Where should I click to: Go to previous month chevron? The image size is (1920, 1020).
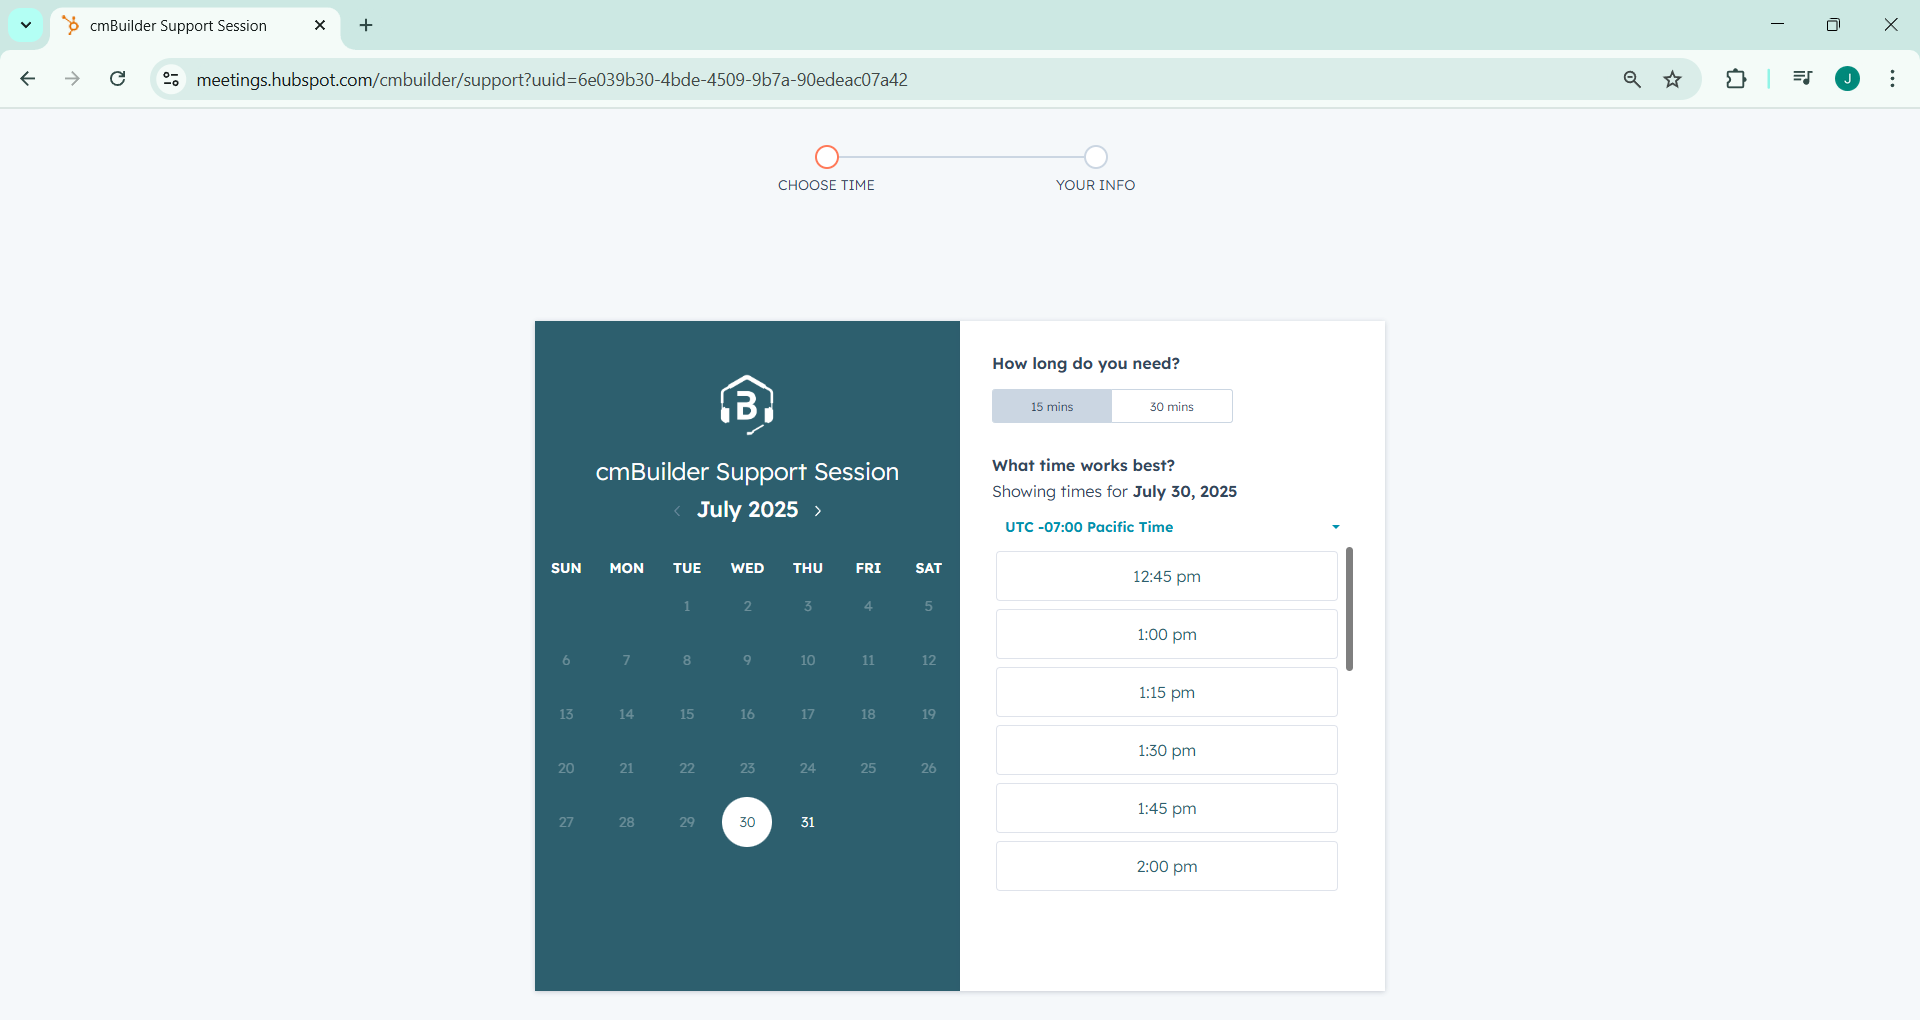pos(677,511)
